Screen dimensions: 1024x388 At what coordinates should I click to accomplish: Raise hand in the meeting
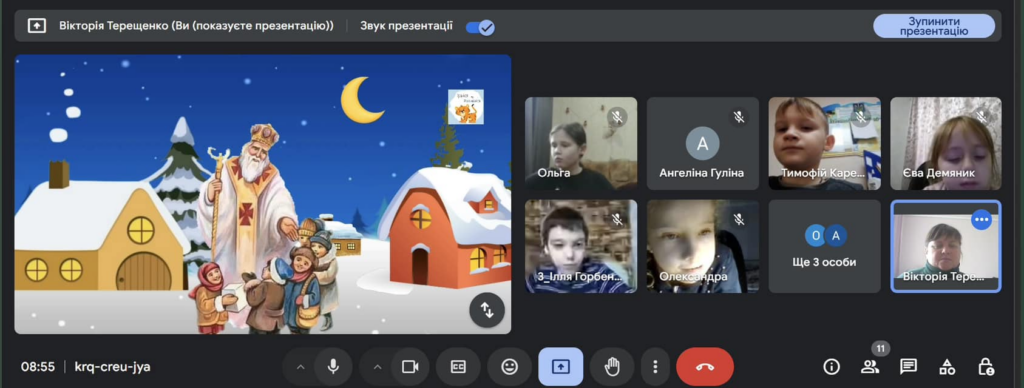(x=612, y=367)
